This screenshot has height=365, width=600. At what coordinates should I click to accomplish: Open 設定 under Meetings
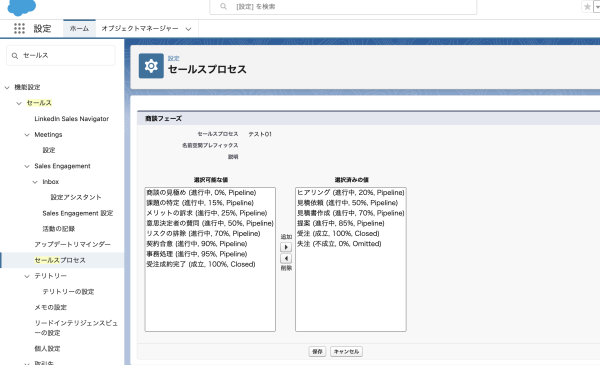click(49, 150)
